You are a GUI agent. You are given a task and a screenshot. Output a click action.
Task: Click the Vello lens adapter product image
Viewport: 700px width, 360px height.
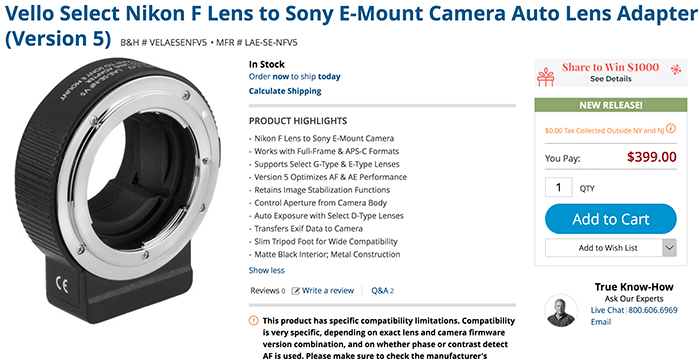118,190
